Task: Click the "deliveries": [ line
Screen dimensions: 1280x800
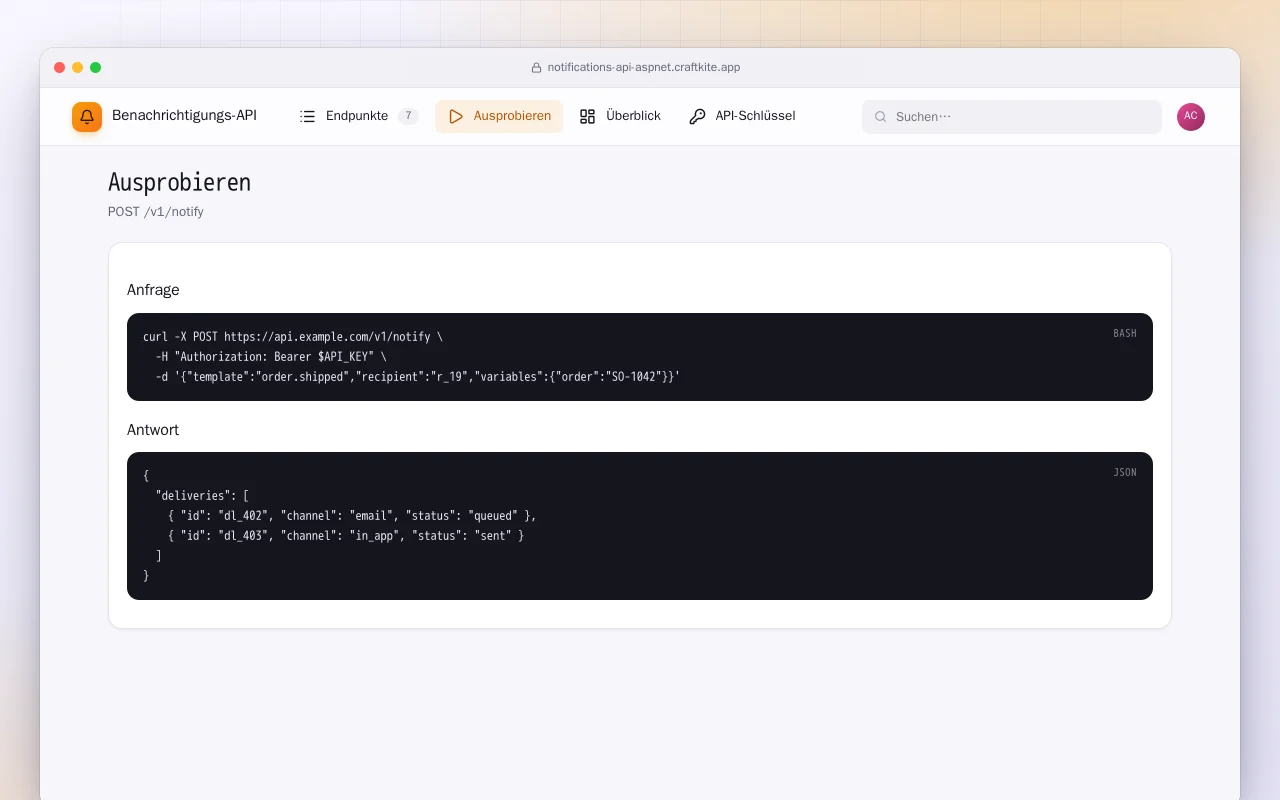Action: (202, 496)
